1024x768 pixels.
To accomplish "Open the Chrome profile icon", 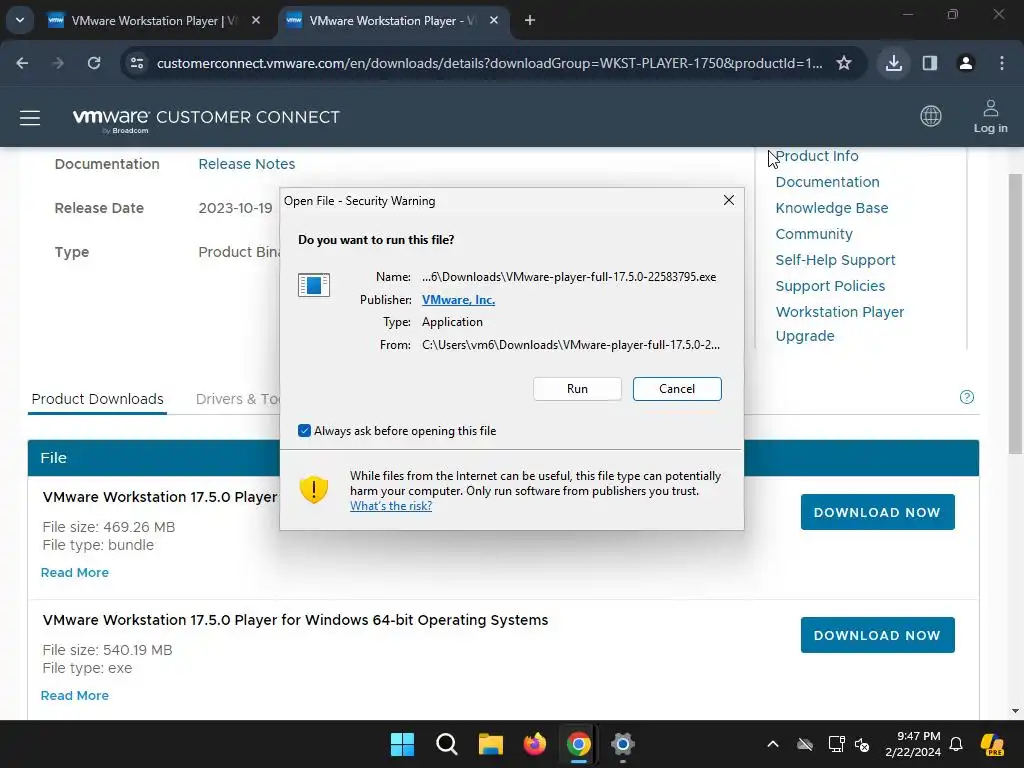I will click(966, 63).
